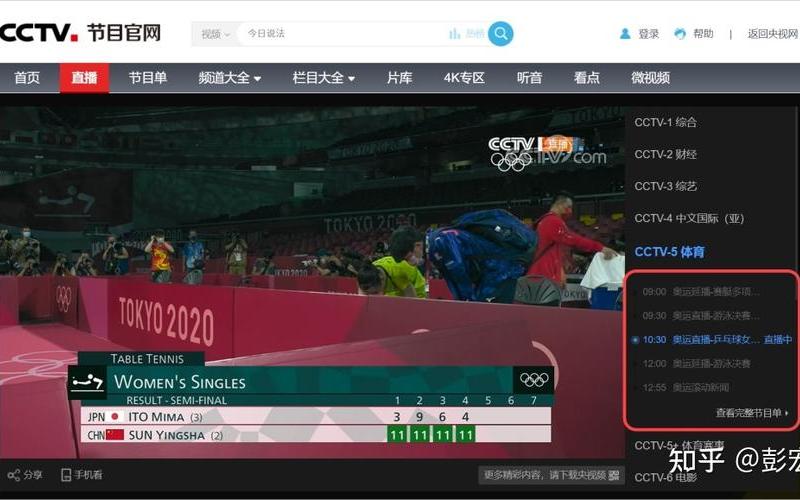800x500 pixels.
Task: Click the search input field
Action: tap(340, 34)
